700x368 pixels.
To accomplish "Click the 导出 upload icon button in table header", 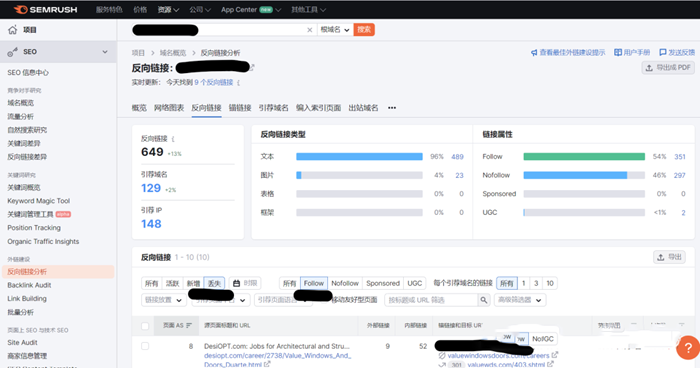I will (669, 257).
